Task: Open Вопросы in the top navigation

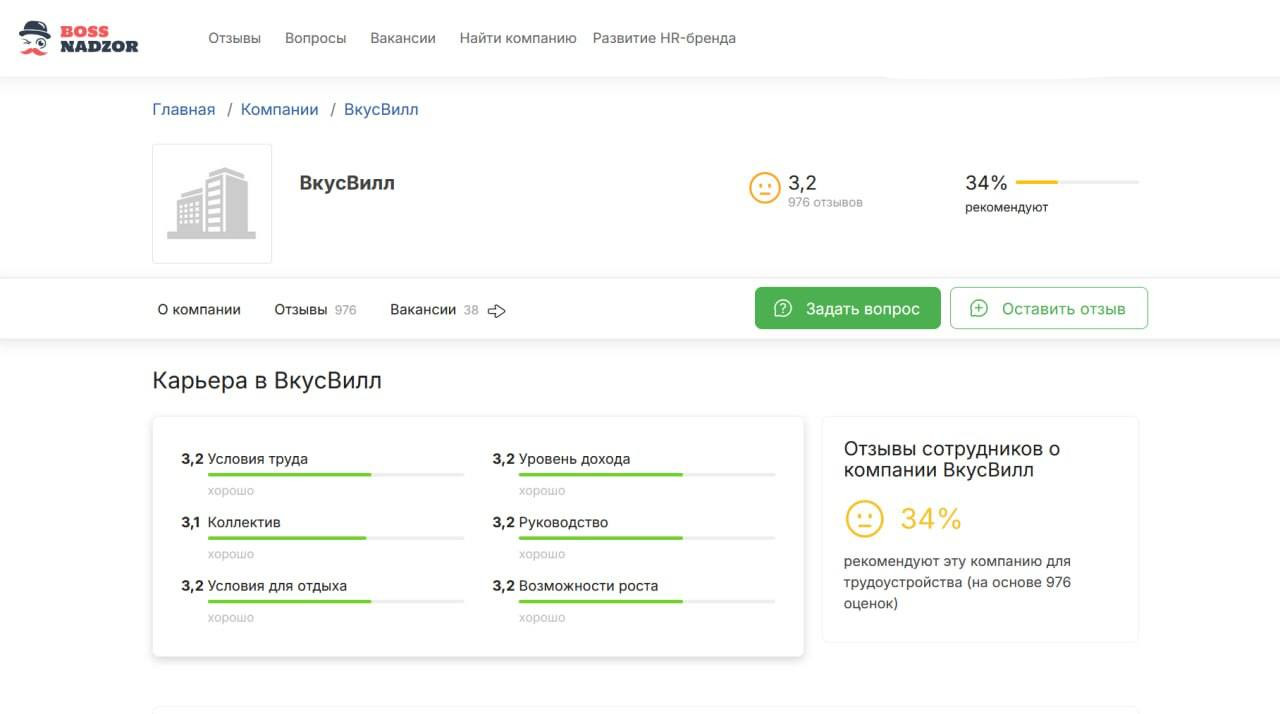Action: tap(315, 38)
